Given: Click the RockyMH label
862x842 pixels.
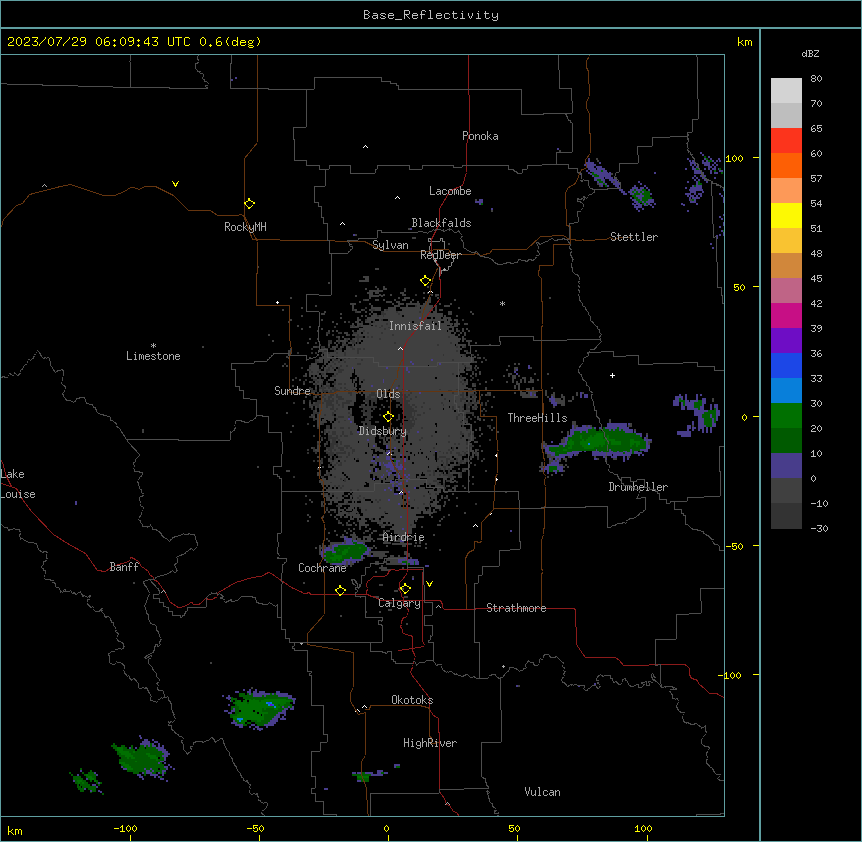Looking at the screenshot, I should (245, 226).
